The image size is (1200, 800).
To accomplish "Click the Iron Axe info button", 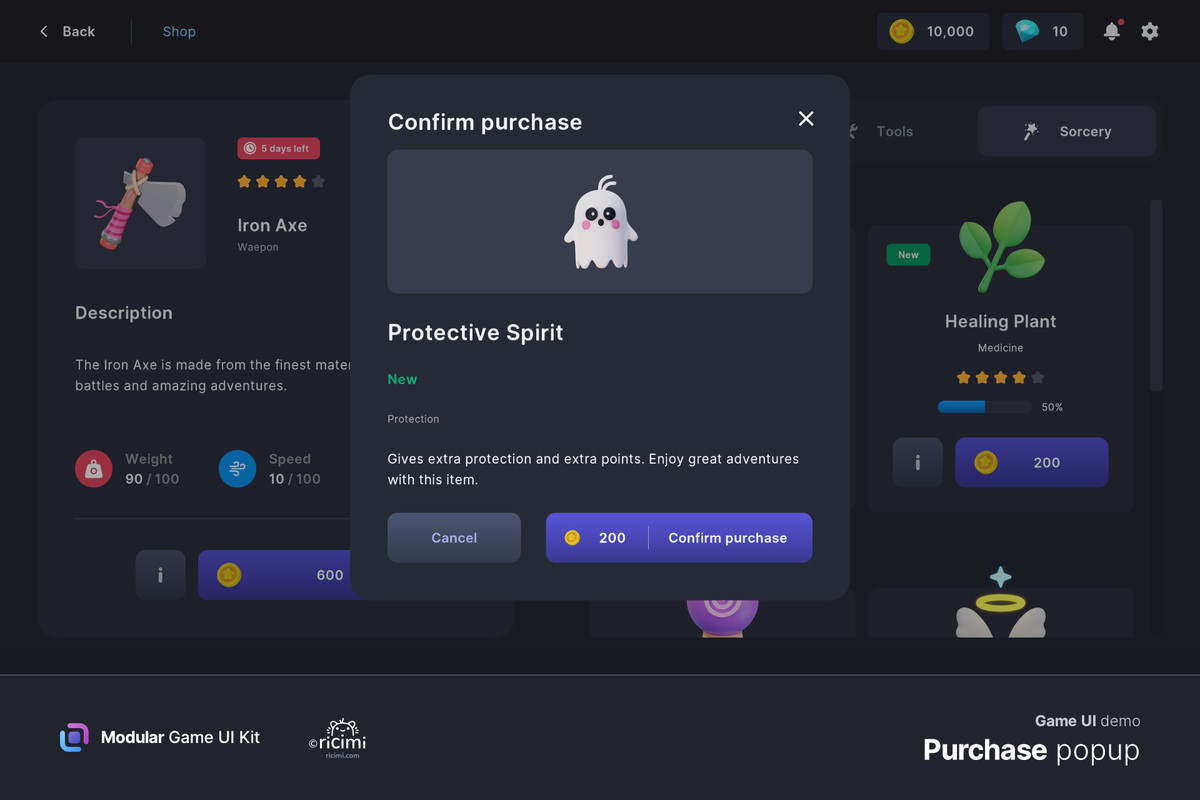I will point(160,575).
